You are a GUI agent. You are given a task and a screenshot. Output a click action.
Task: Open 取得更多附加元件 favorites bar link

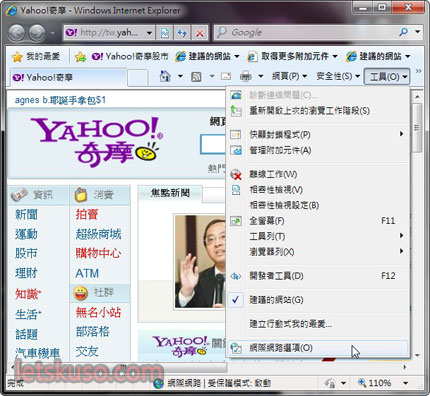(293, 56)
